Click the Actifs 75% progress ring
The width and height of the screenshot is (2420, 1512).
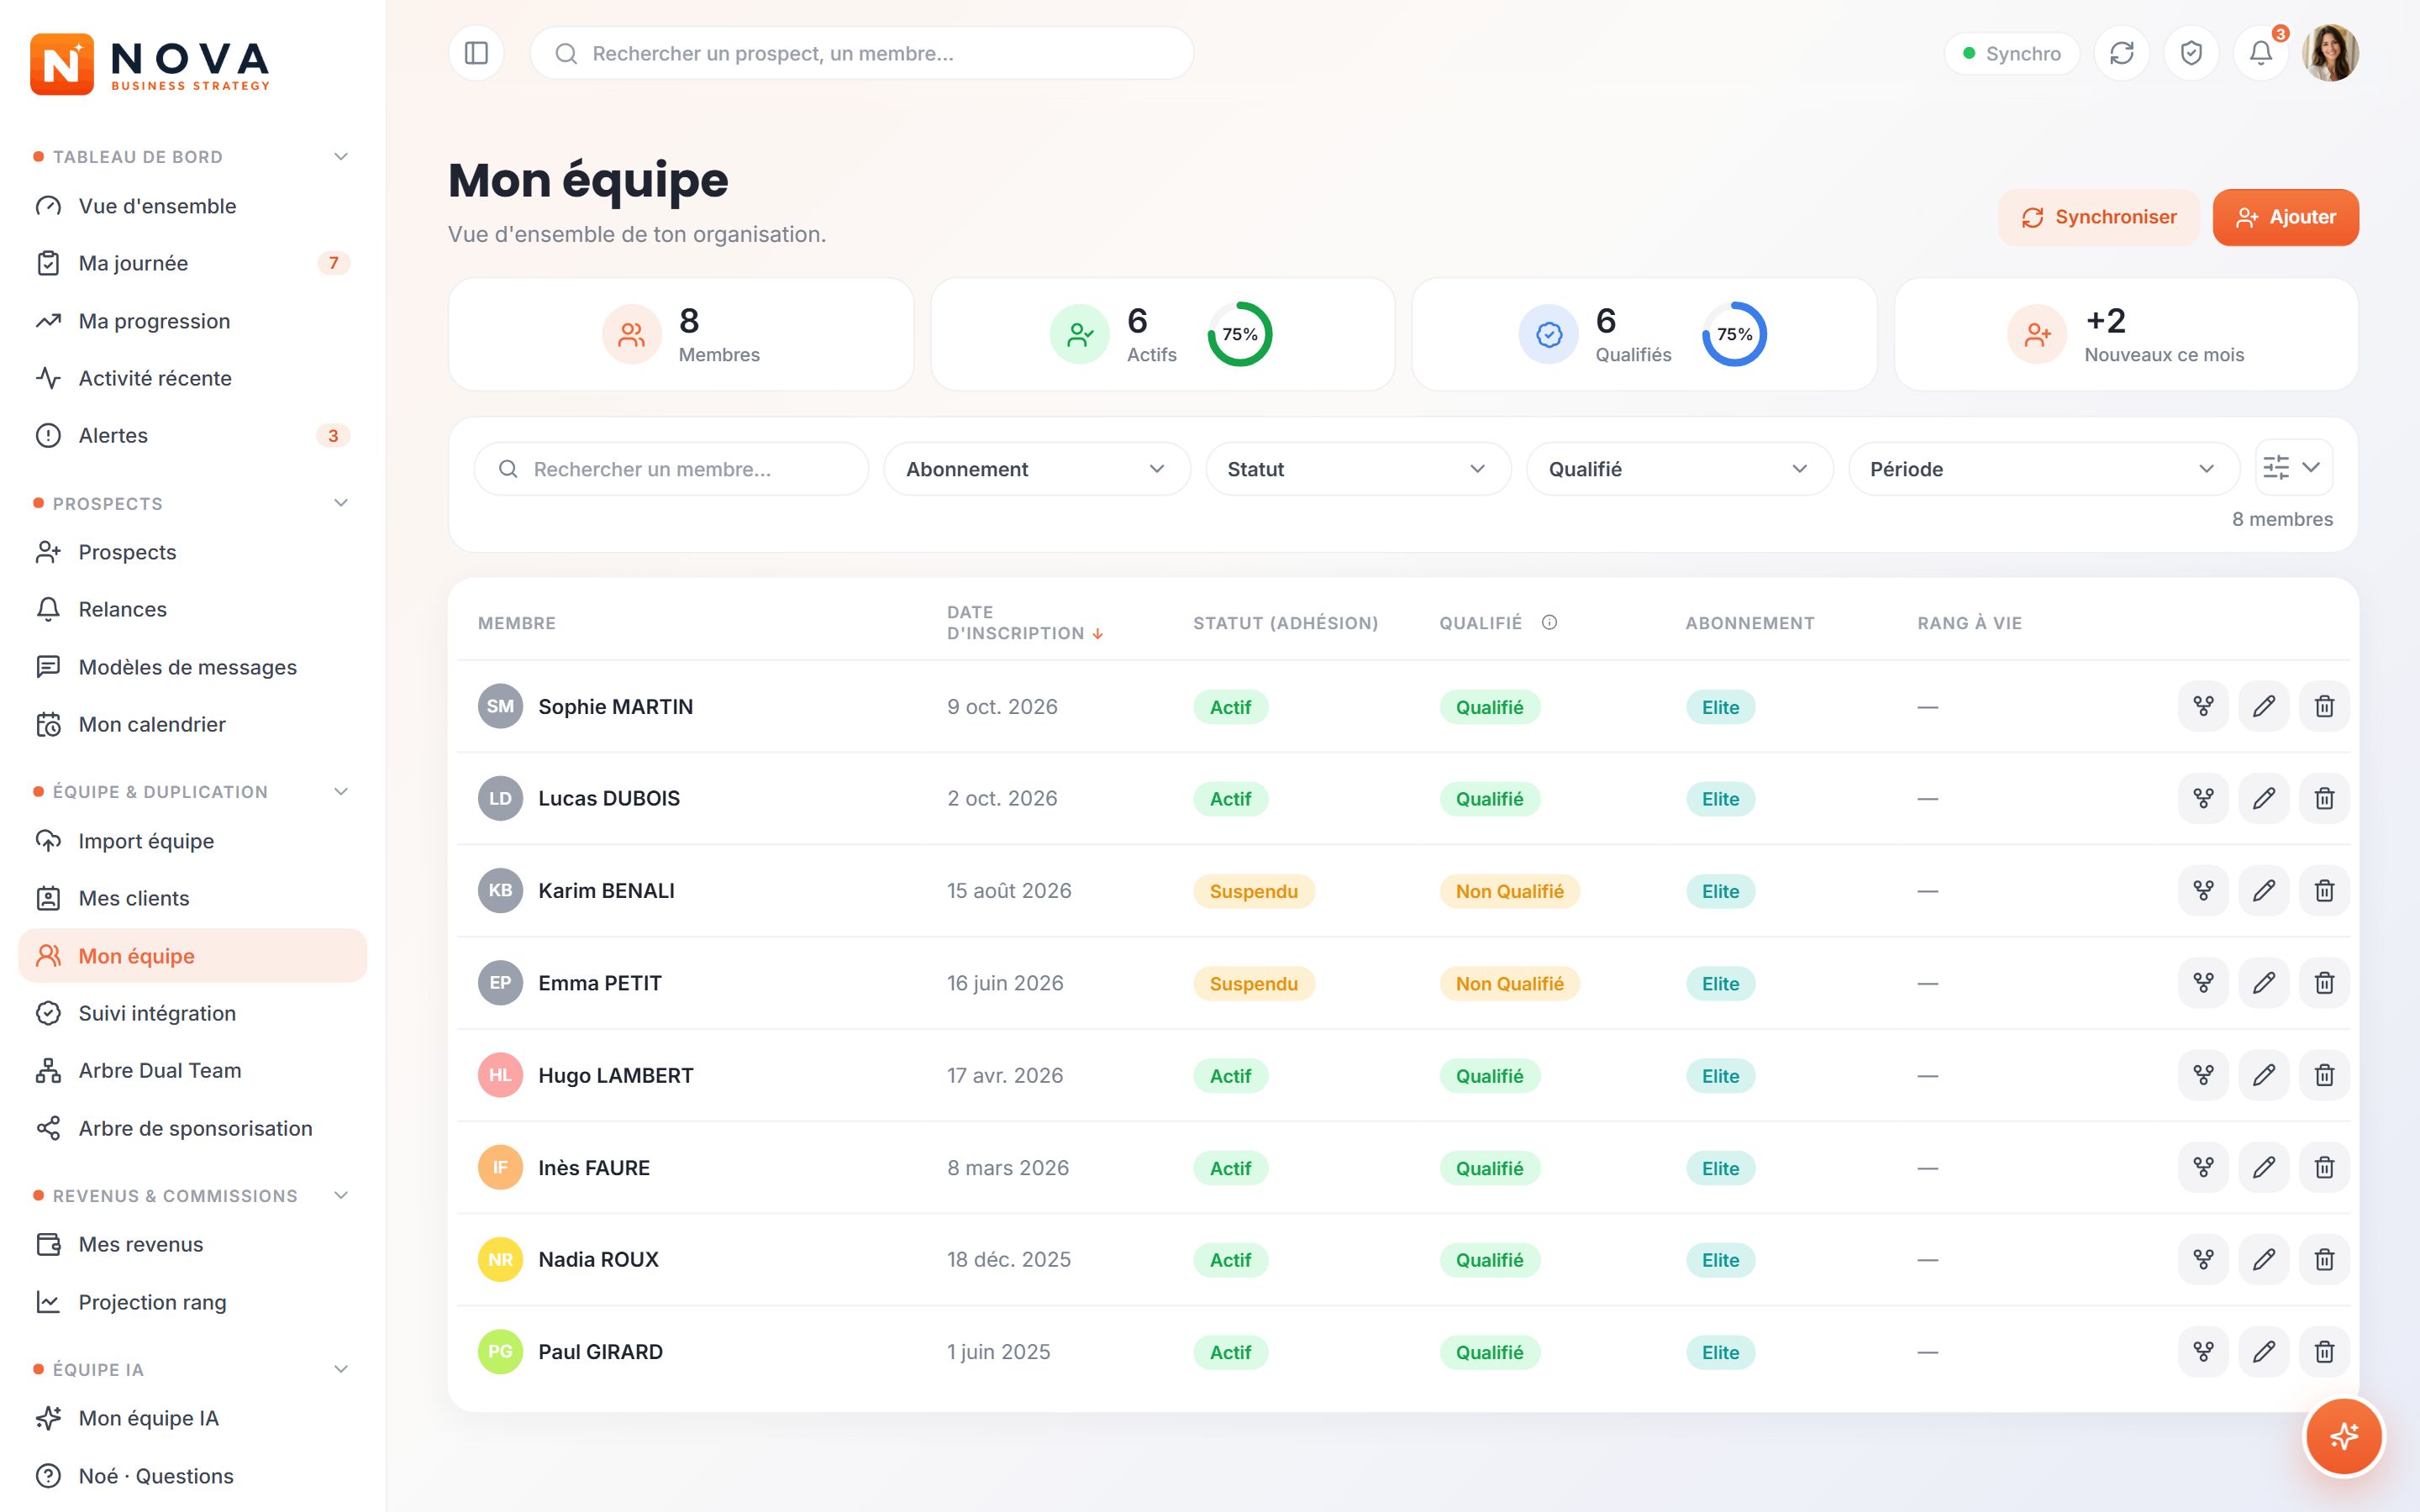click(x=1239, y=334)
